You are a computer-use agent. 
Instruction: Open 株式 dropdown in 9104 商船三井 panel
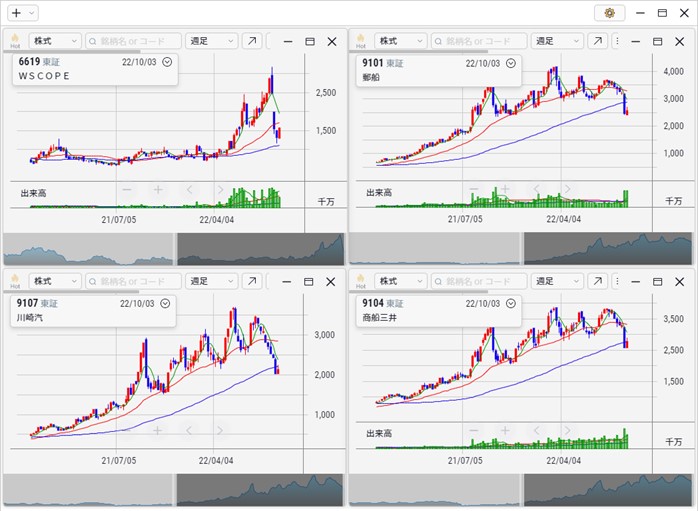[x=401, y=281]
